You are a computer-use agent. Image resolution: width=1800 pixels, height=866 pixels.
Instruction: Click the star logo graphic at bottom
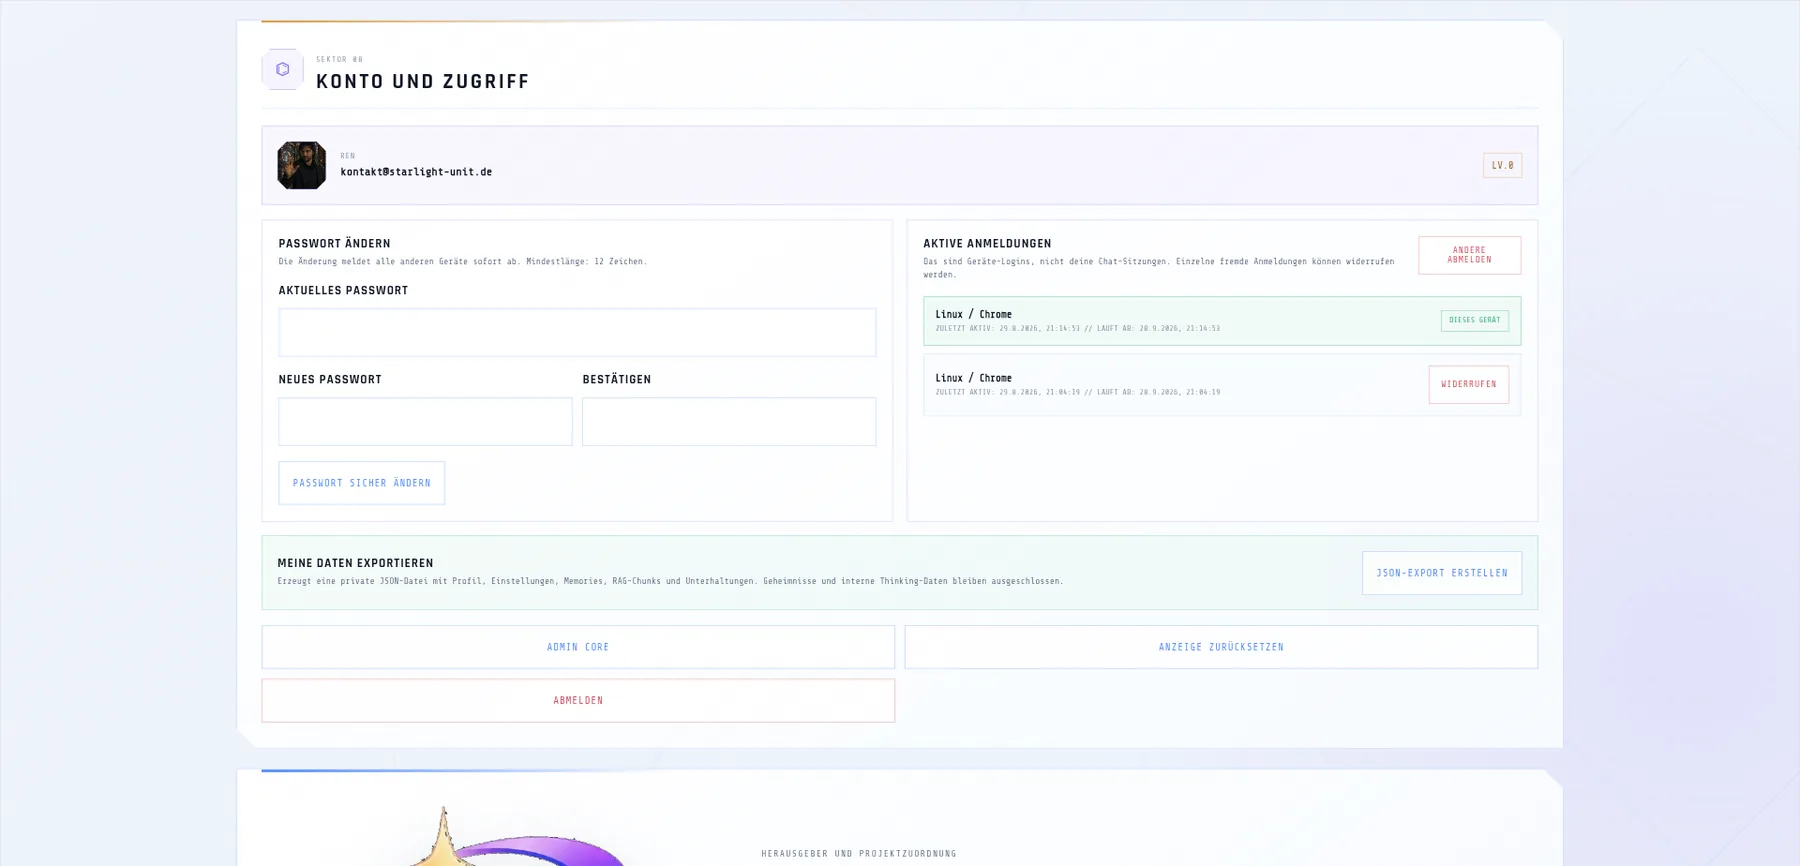tap(515, 838)
